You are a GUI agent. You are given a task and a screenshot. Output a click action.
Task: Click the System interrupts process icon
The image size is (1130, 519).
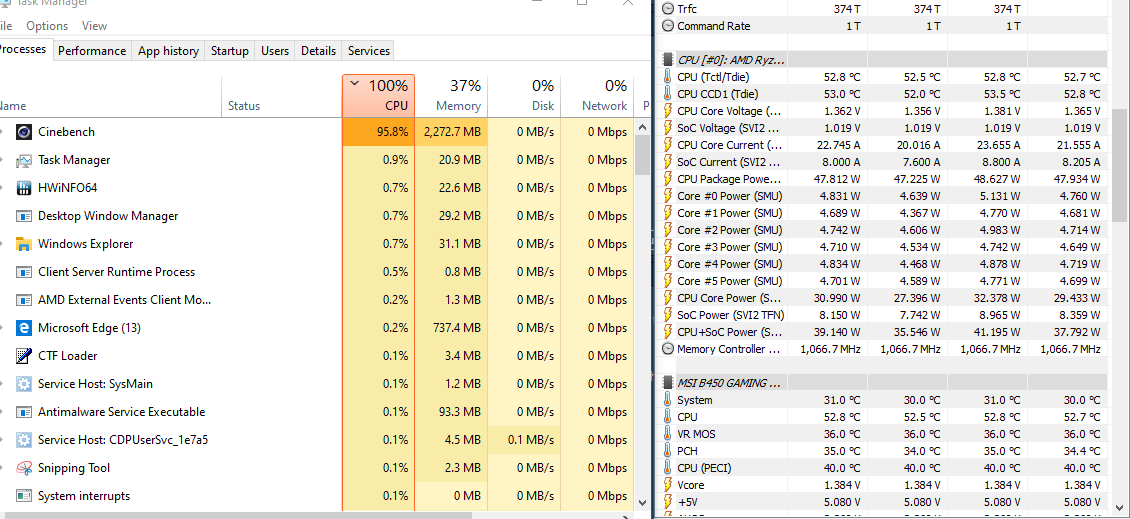click(24, 496)
